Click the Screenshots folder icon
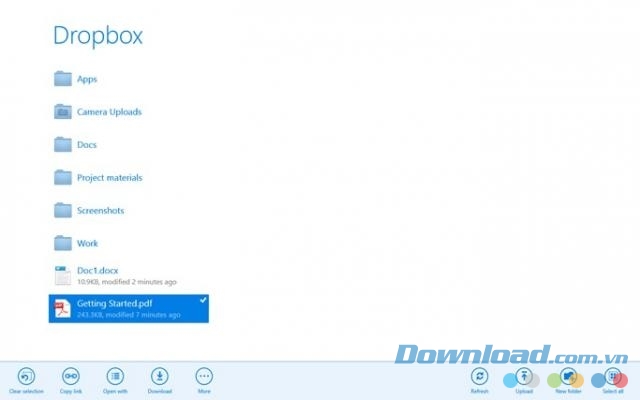 63,210
